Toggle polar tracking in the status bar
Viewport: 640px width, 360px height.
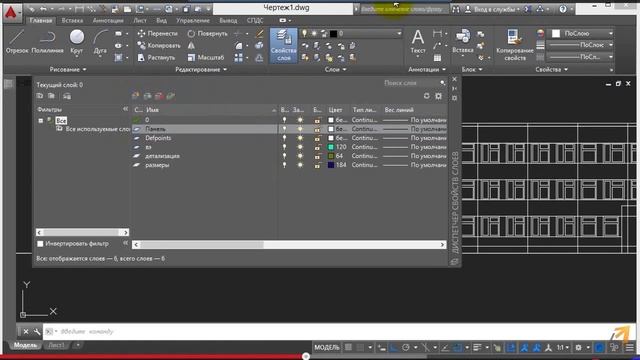[x=405, y=347]
